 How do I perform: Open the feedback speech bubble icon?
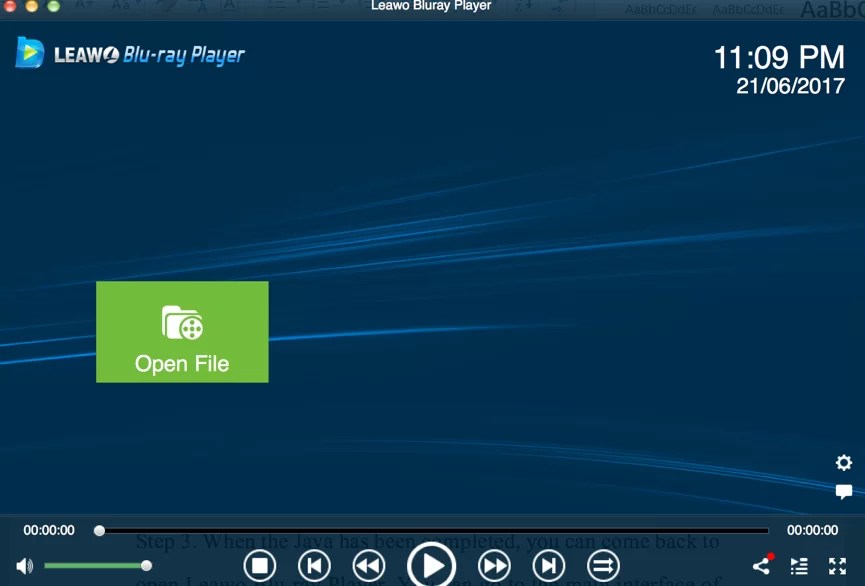843,492
